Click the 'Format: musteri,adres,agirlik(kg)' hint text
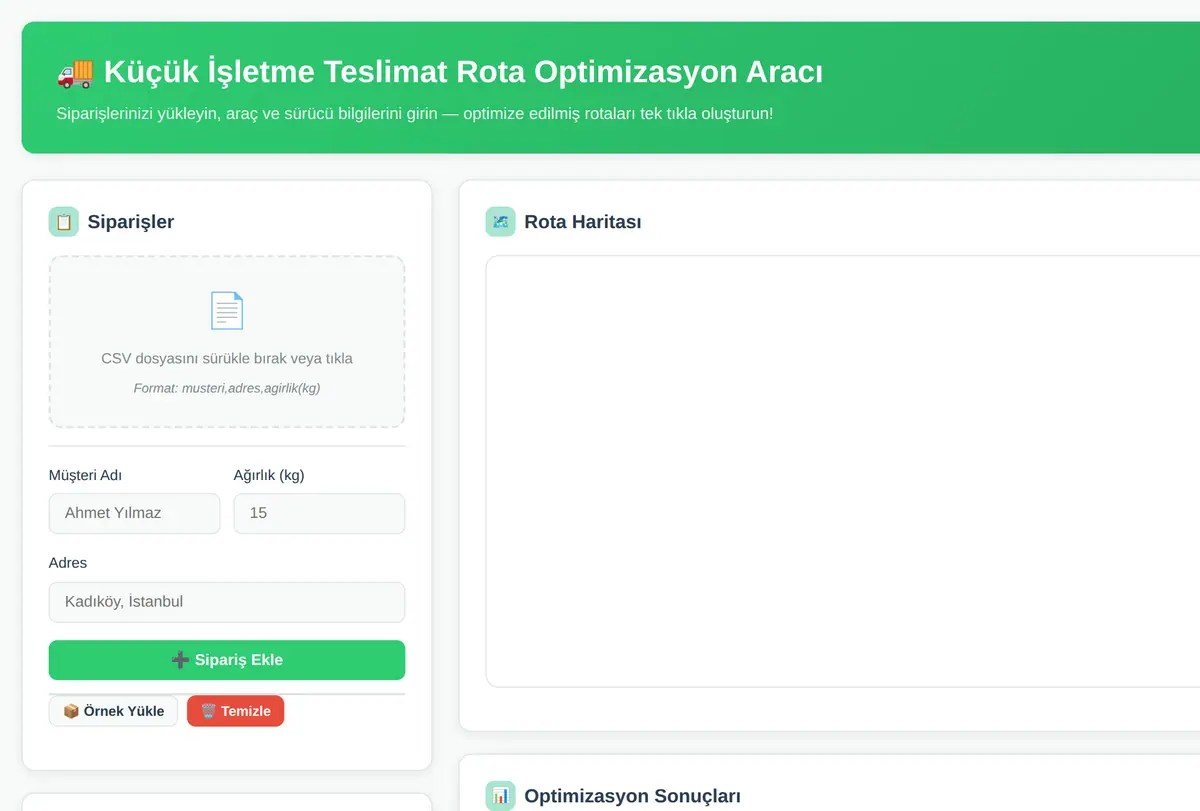 (x=227, y=388)
